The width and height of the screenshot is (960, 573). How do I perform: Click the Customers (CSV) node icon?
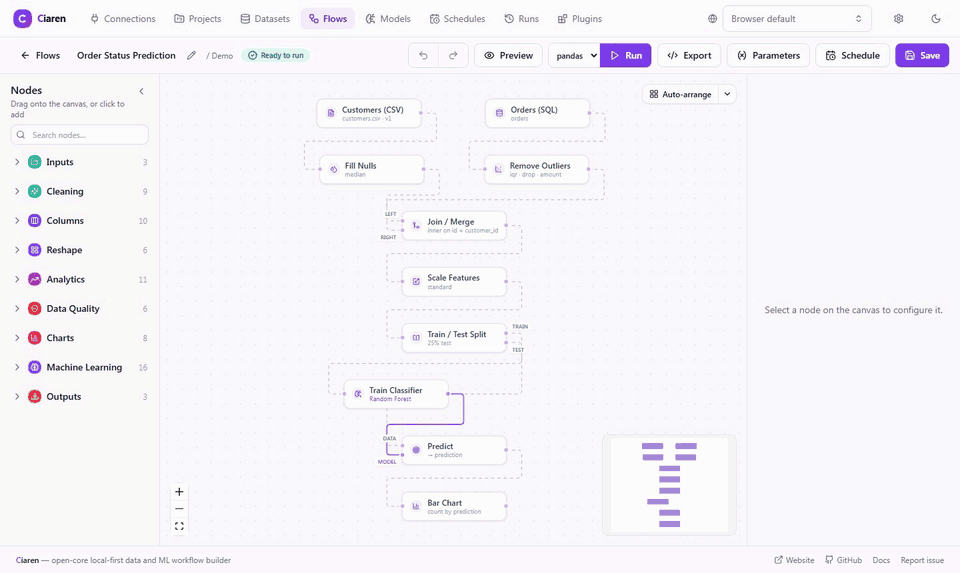pos(331,113)
